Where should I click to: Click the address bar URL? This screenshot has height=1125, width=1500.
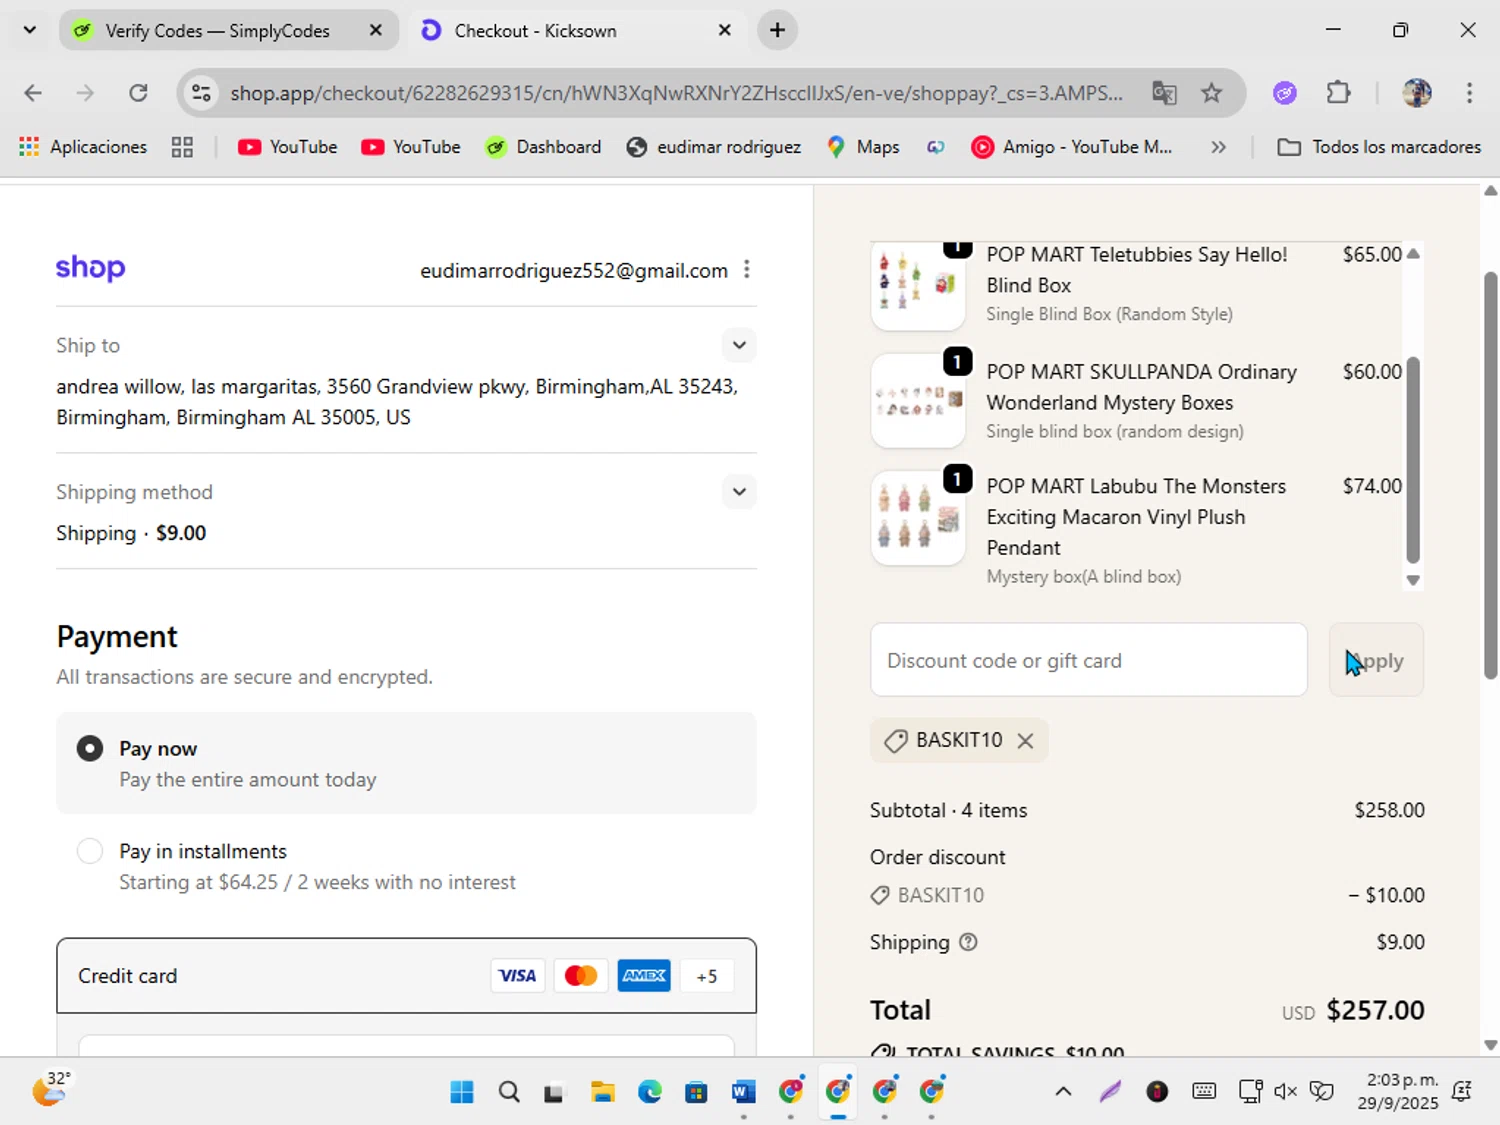pos(676,93)
